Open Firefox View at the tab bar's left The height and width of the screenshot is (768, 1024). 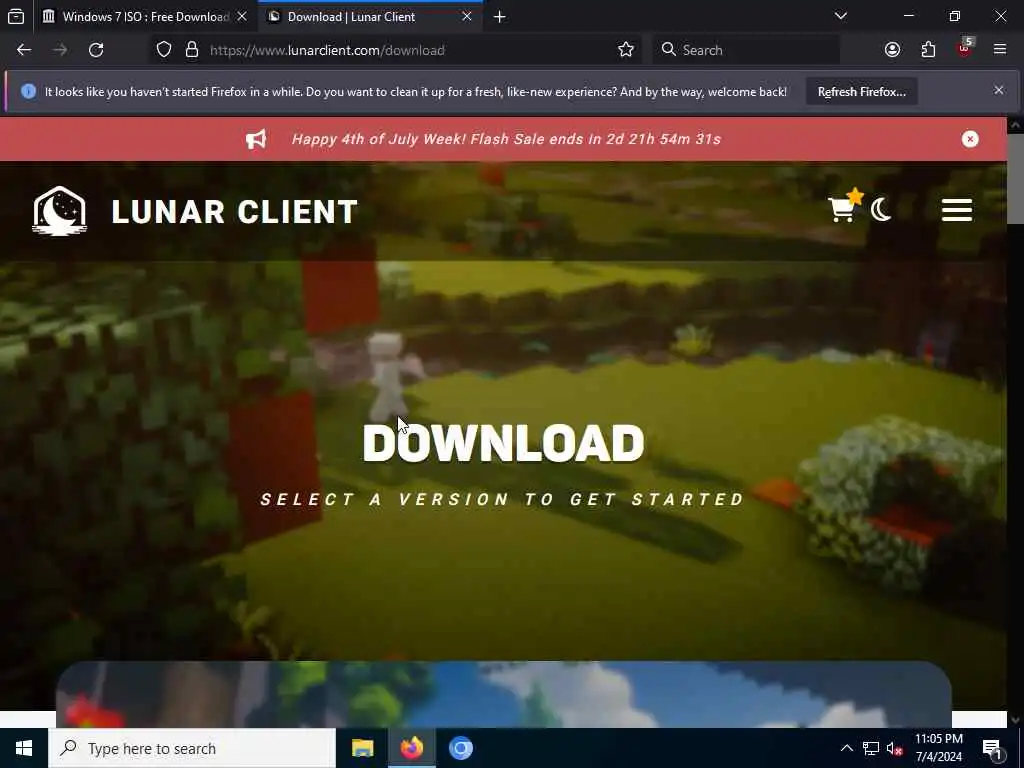(16, 16)
